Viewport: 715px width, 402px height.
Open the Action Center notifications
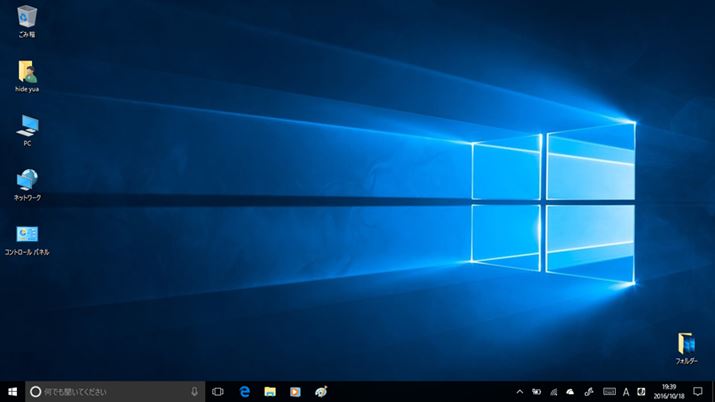(698, 391)
